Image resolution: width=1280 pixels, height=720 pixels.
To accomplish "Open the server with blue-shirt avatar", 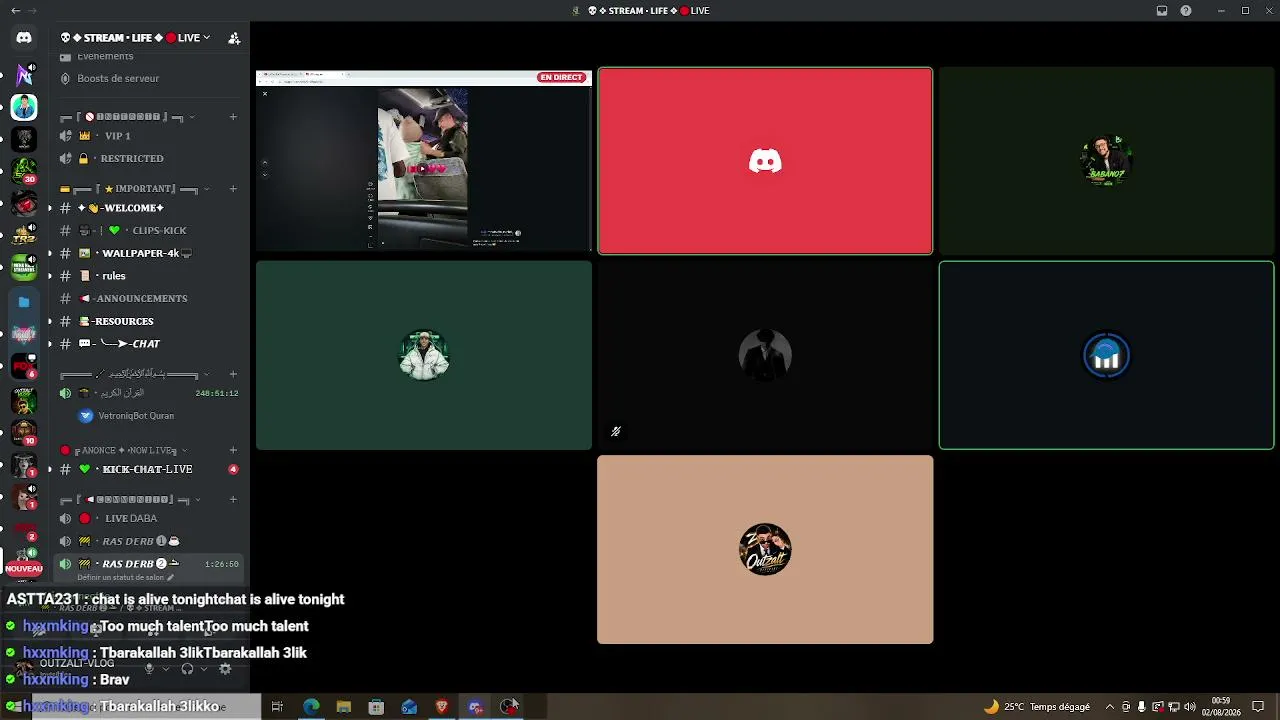I will pyautogui.click(x=24, y=107).
